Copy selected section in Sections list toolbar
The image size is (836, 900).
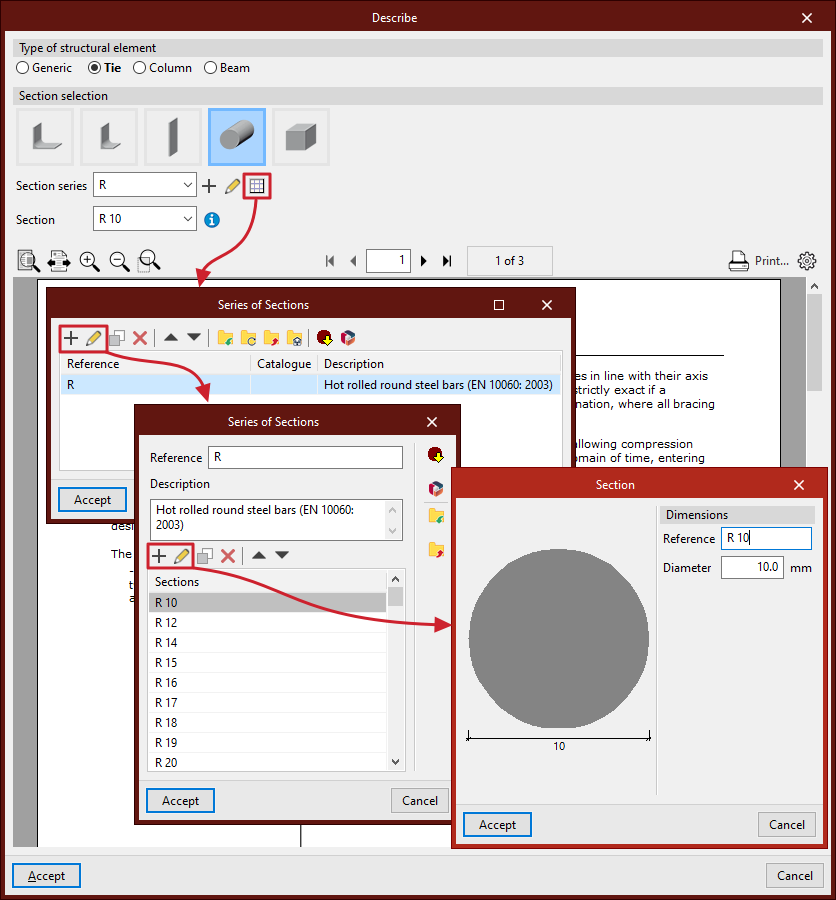pyautogui.click(x=205, y=556)
